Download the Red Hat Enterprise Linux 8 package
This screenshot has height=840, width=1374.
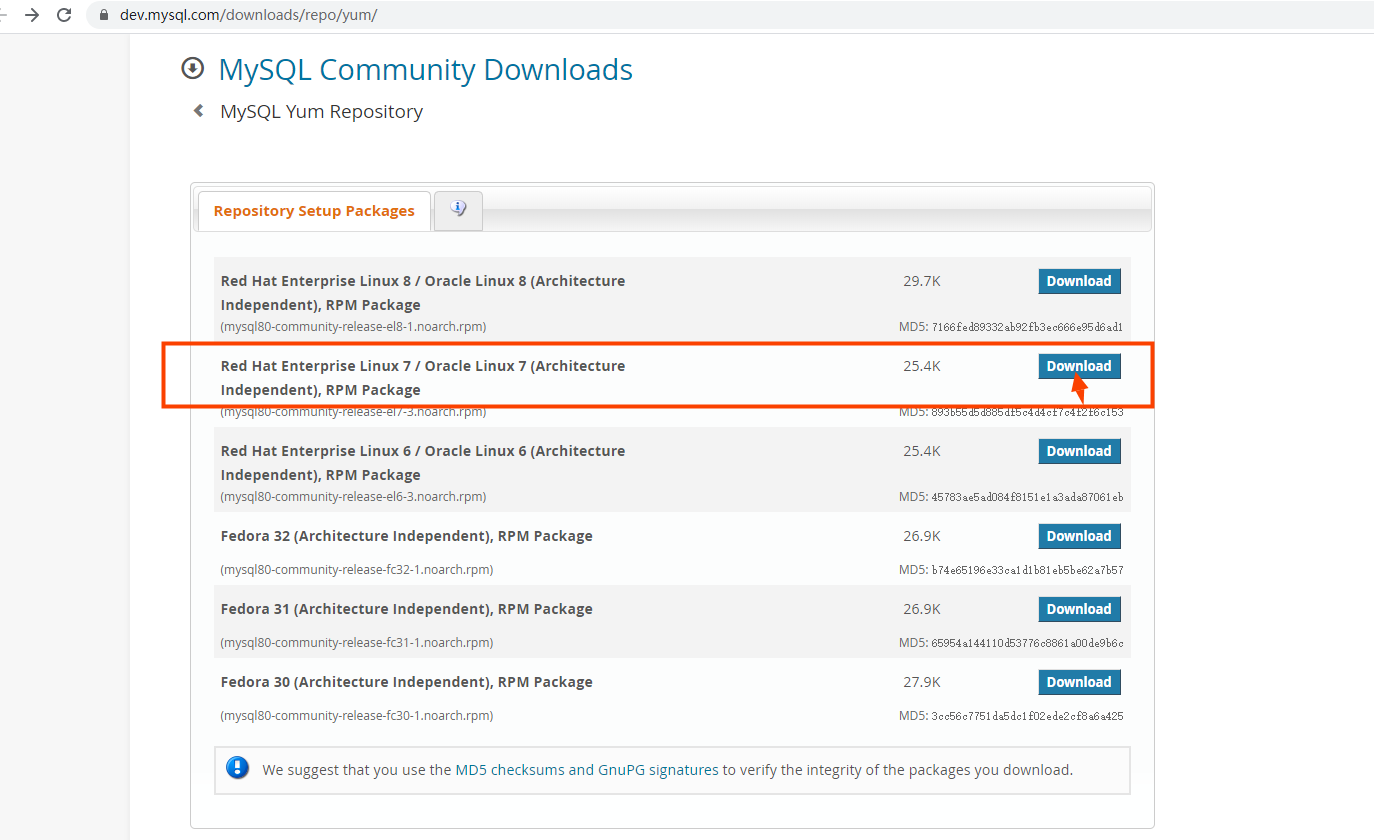coord(1079,281)
